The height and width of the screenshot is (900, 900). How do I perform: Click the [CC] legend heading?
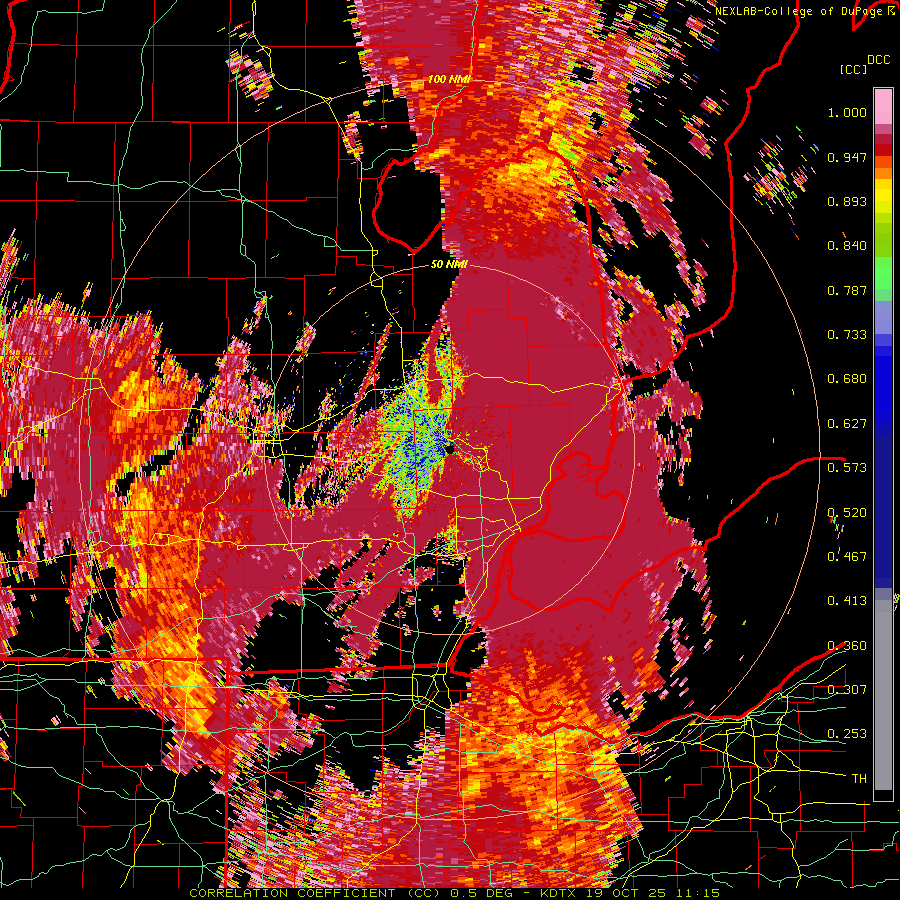pyautogui.click(x=853, y=69)
